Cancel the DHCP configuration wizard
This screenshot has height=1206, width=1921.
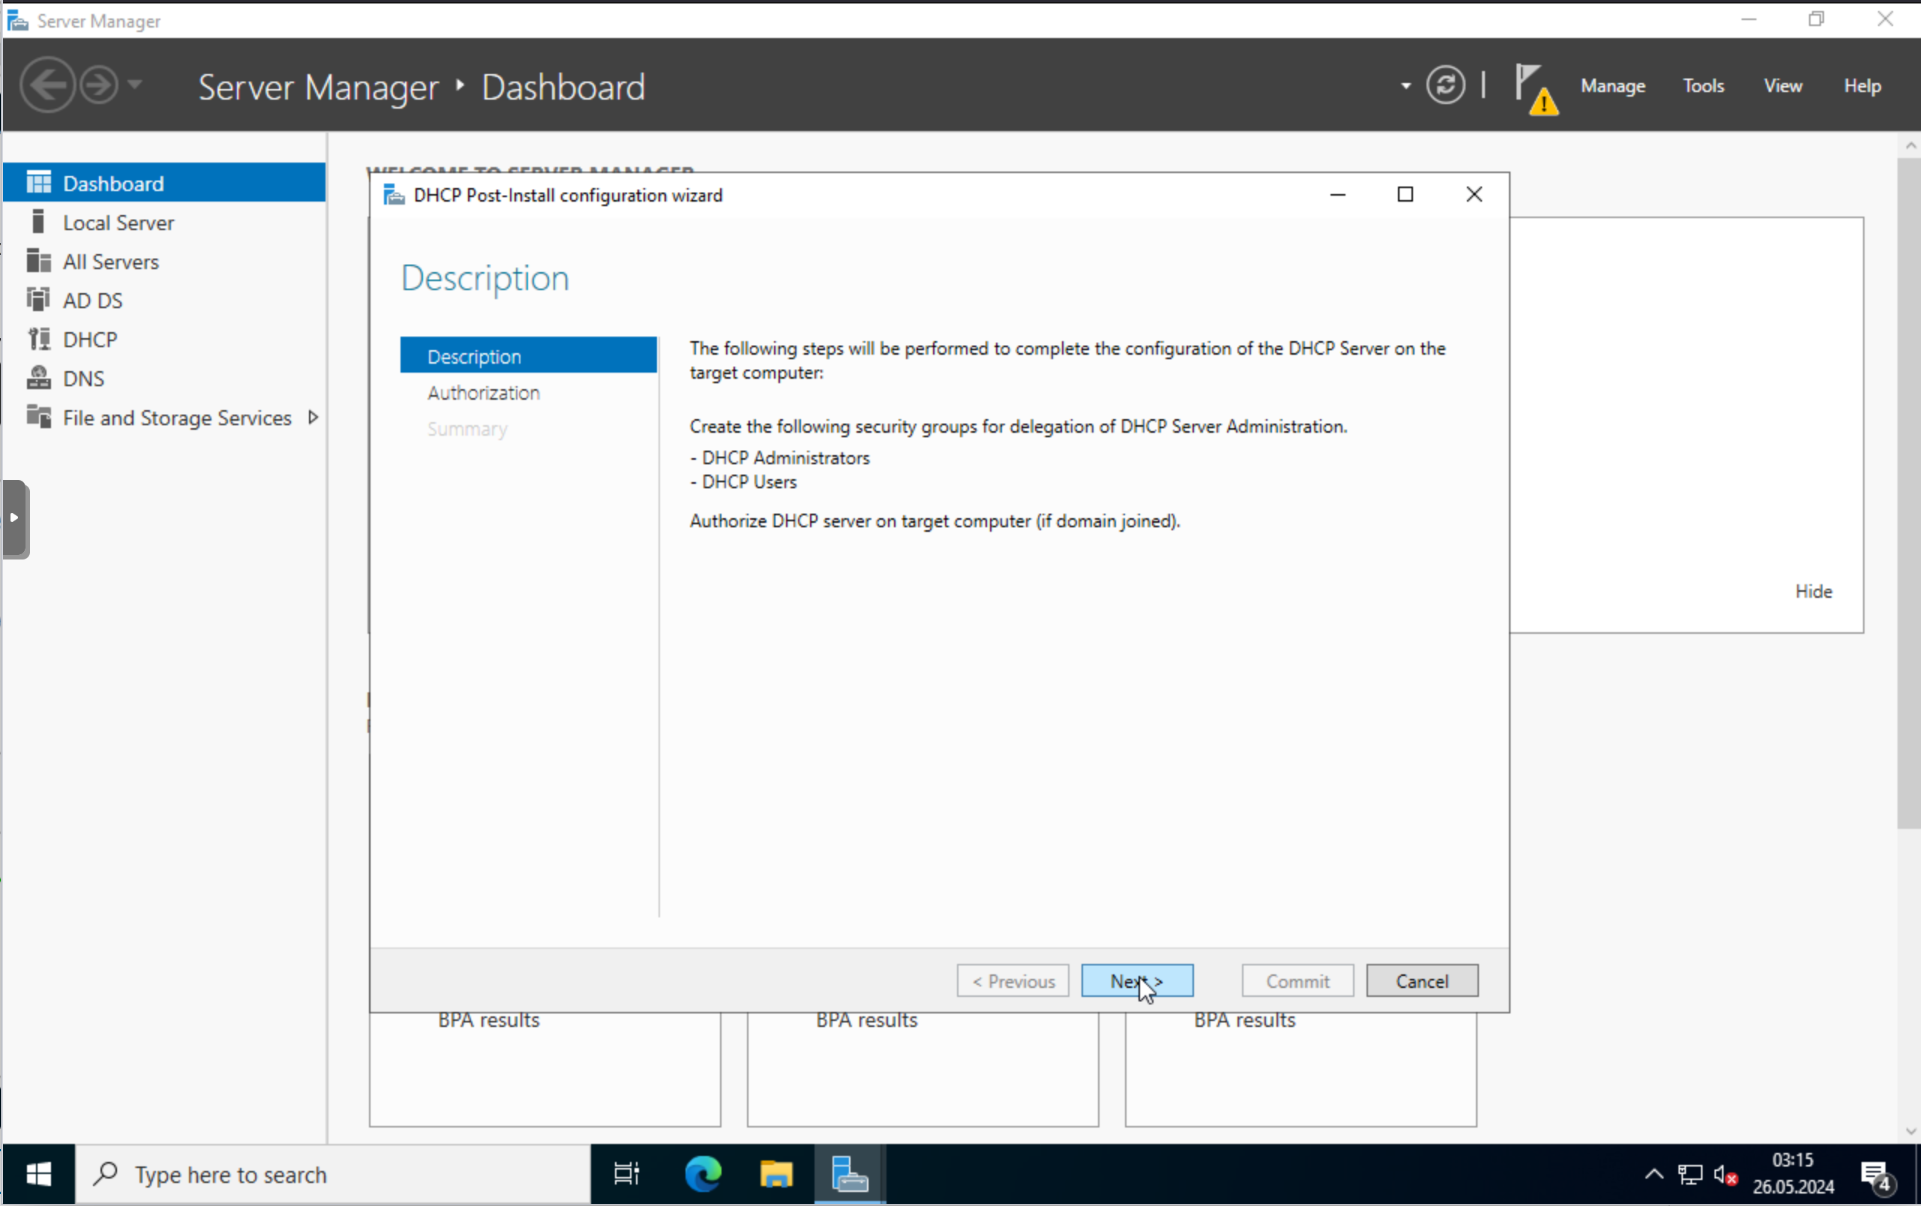(x=1422, y=981)
